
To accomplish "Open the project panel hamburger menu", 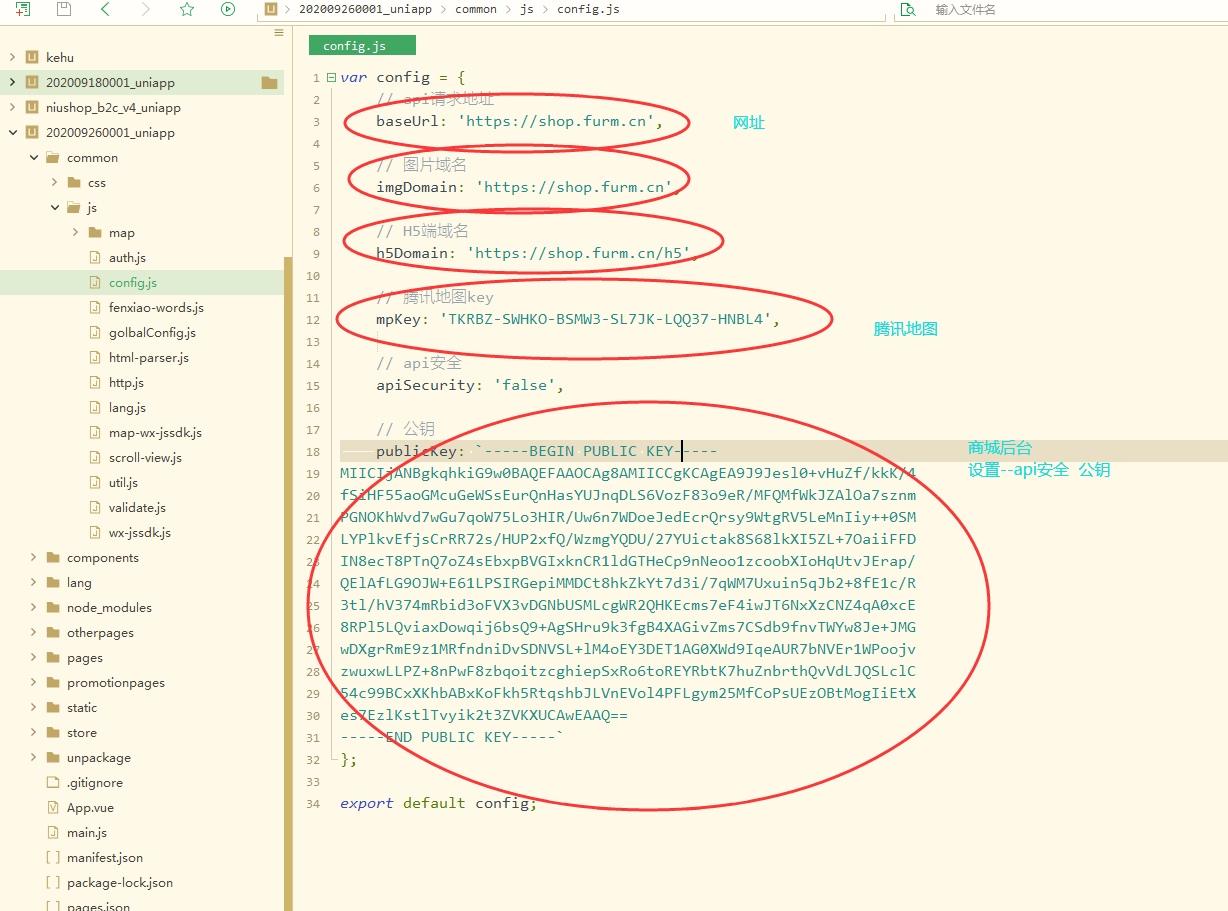I will tap(279, 33).
